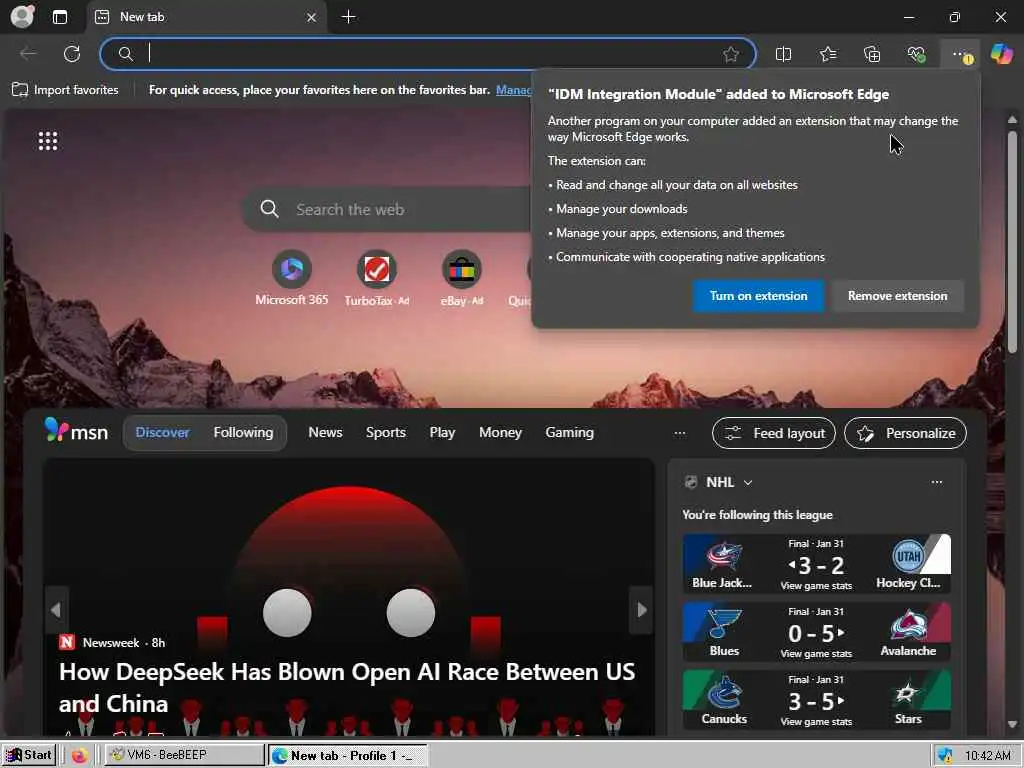View game stats for the 0-5 game
This screenshot has height=768, width=1024.
(816, 654)
